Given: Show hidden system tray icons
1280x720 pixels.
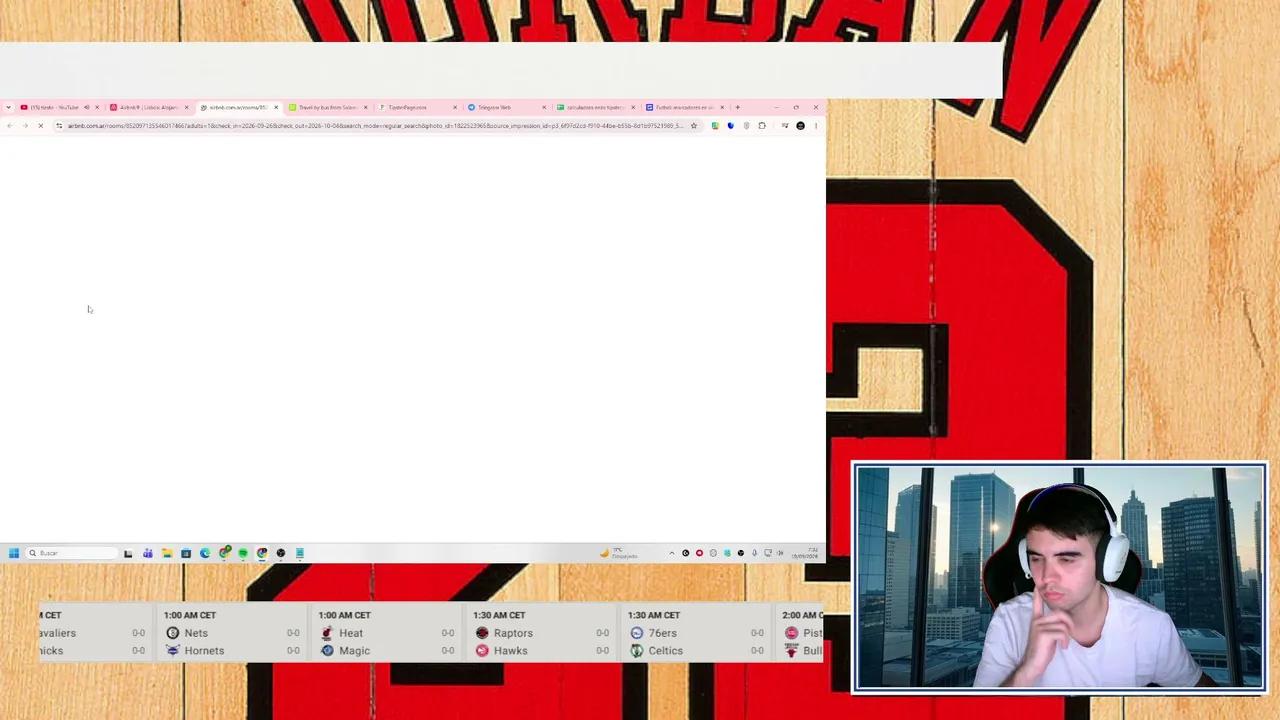Looking at the screenshot, I should tap(672, 553).
